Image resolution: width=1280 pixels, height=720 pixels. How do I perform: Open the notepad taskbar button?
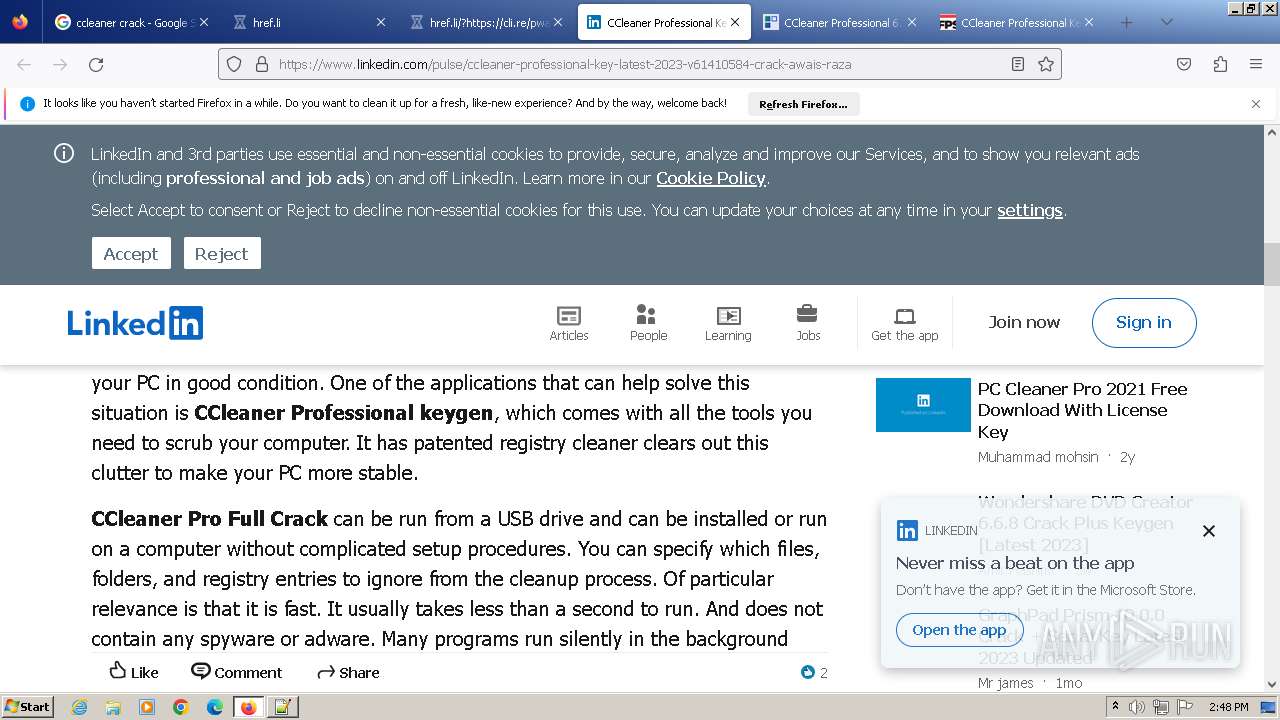(283, 707)
